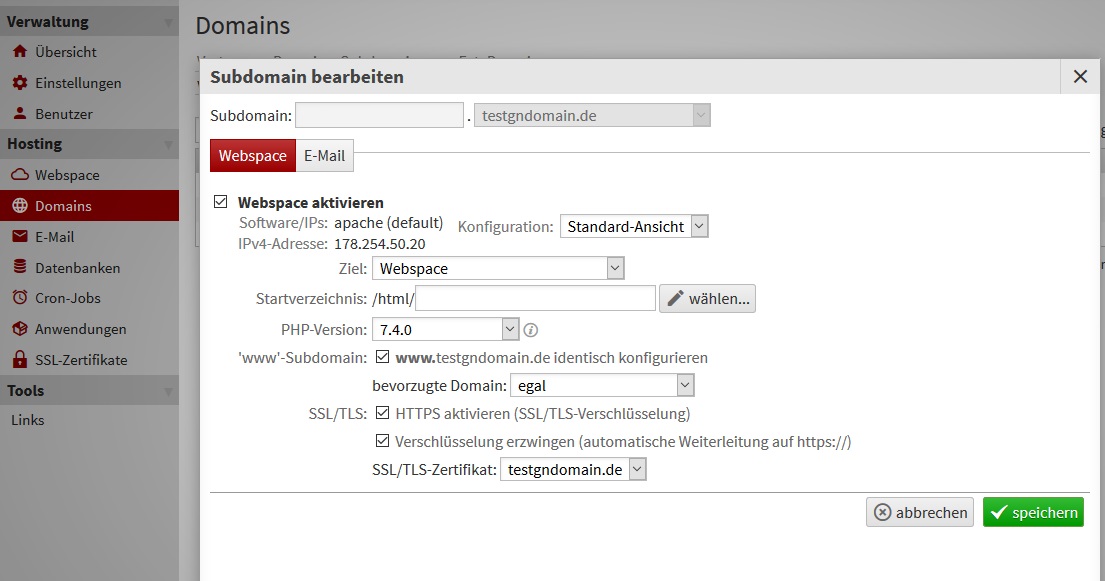Click the Benutzer person icon
The height and width of the screenshot is (581, 1105).
pyautogui.click(x=19, y=114)
